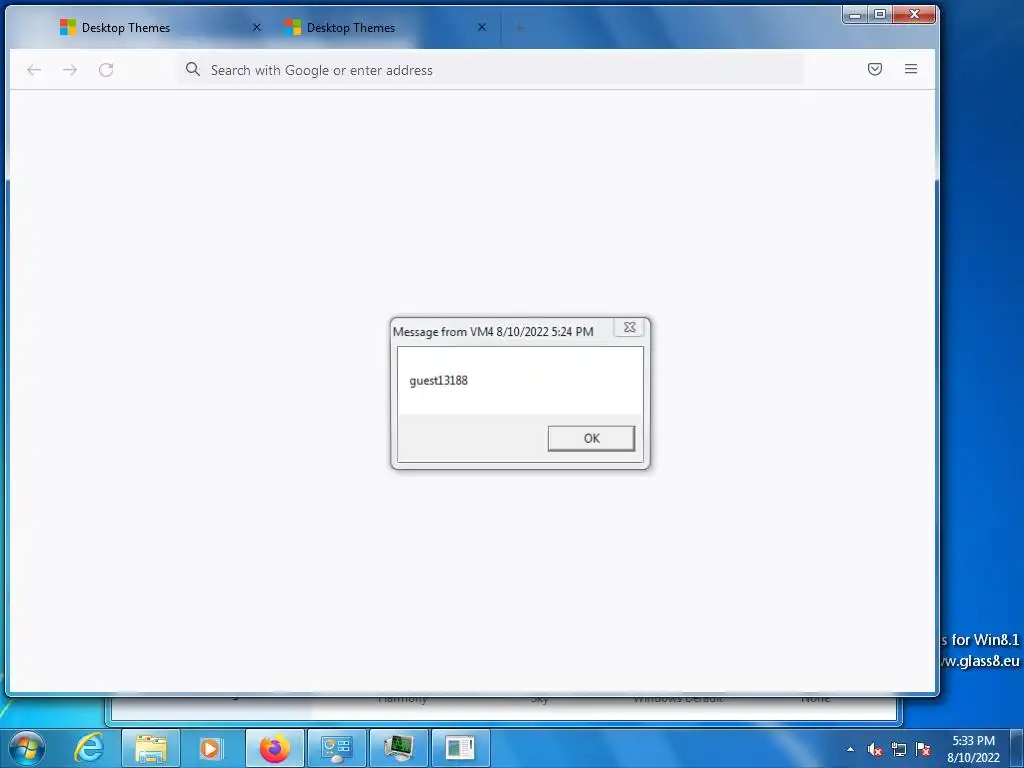Click the taskbar clock showing 5:33 PM

973,749
